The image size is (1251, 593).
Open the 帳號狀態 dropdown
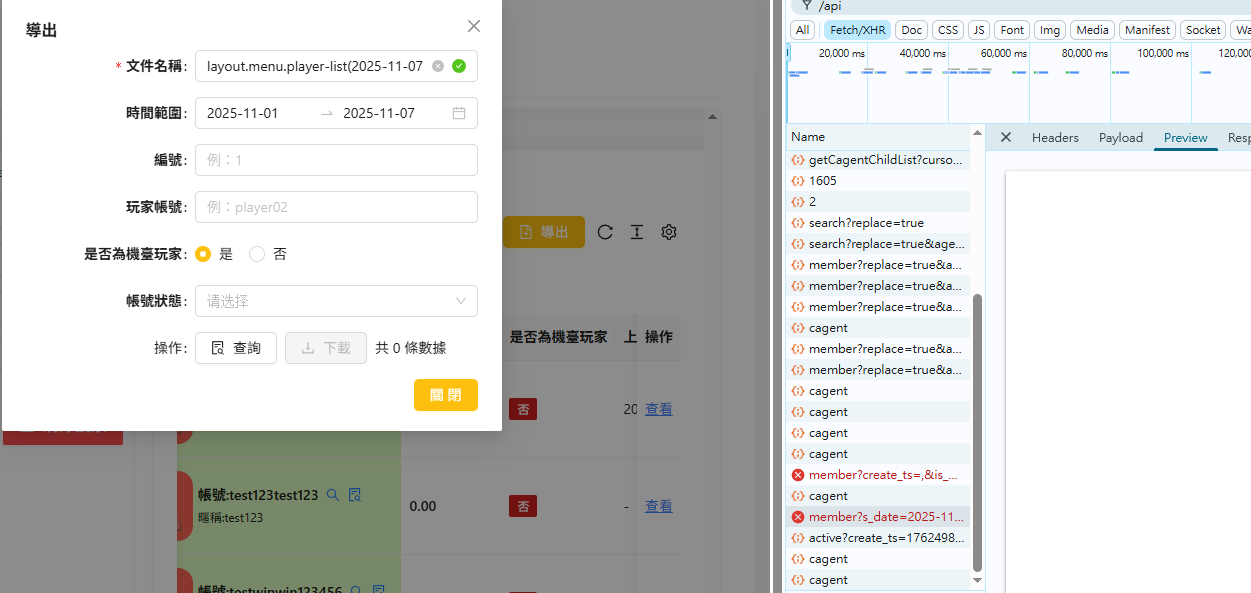click(x=336, y=301)
